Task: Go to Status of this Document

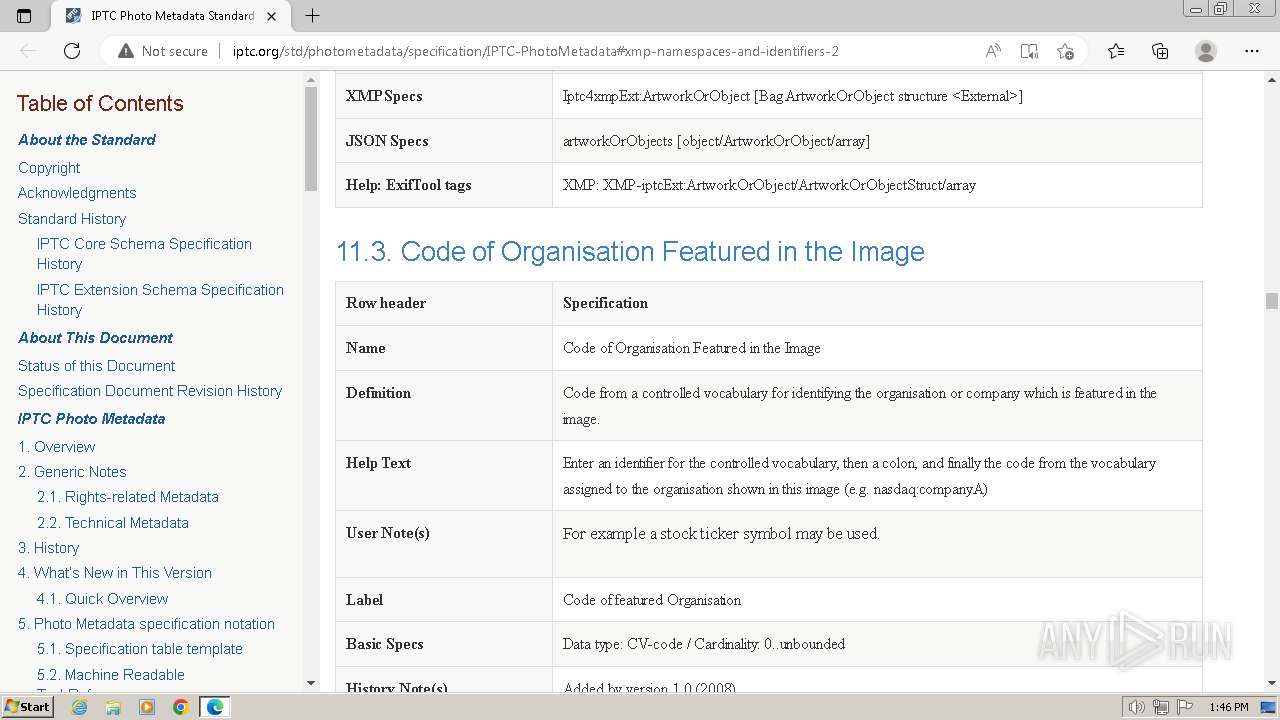Action: pyautogui.click(x=96, y=366)
